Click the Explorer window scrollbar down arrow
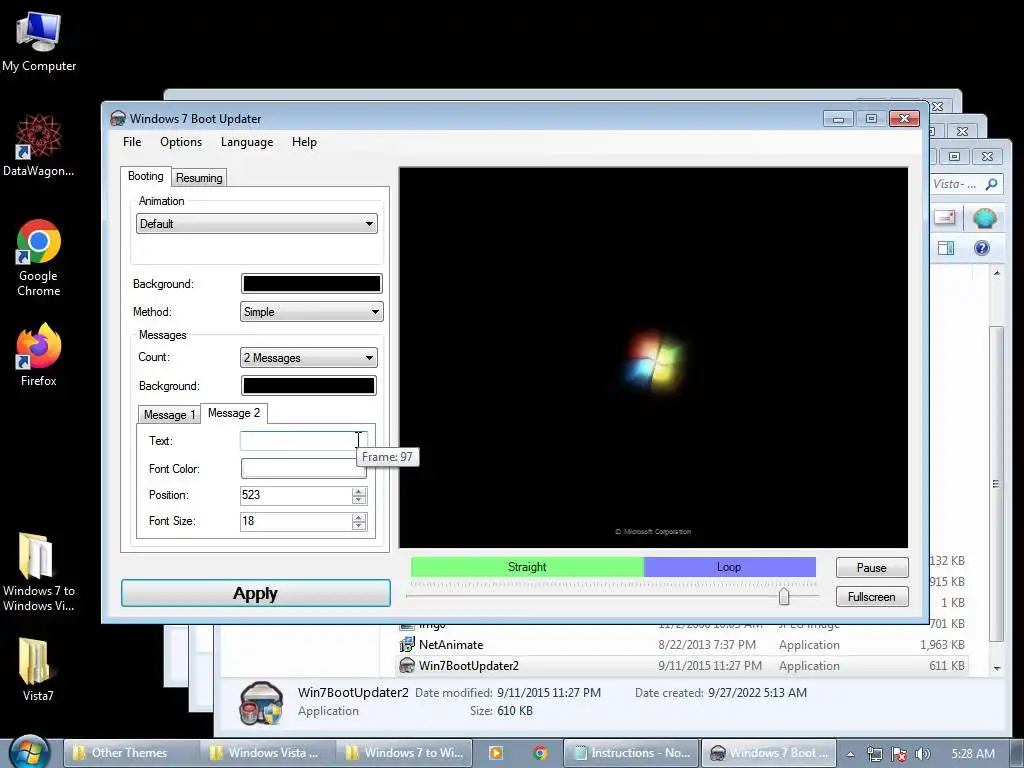Viewport: 1024px width, 768px height. tap(997, 667)
